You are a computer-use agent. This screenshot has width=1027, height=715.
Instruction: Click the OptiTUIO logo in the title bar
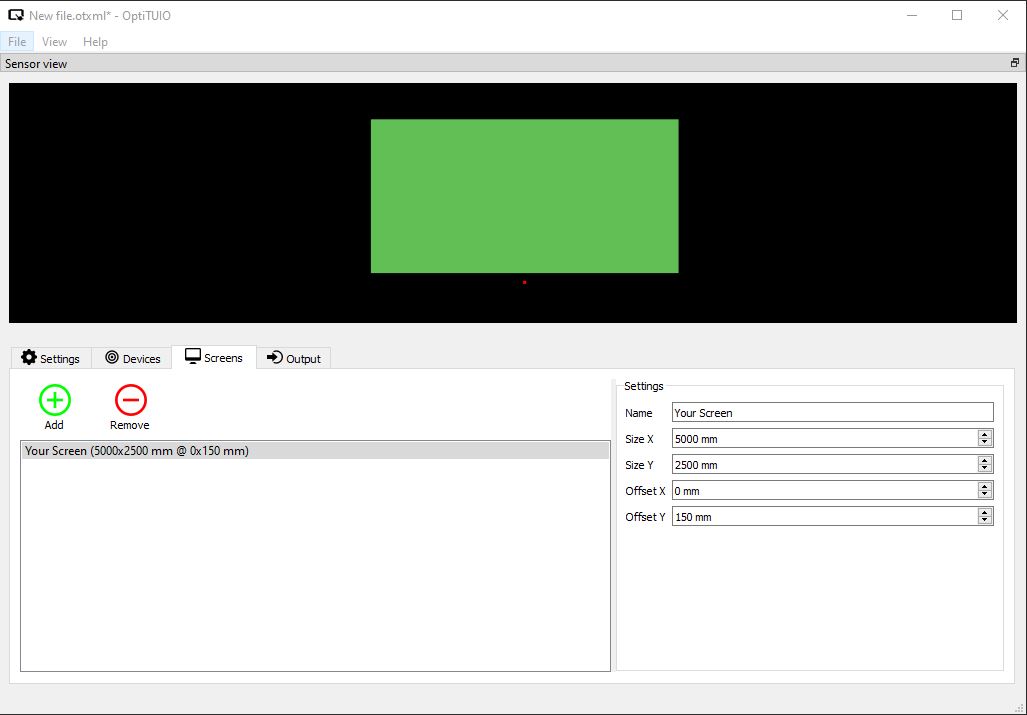click(14, 15)
